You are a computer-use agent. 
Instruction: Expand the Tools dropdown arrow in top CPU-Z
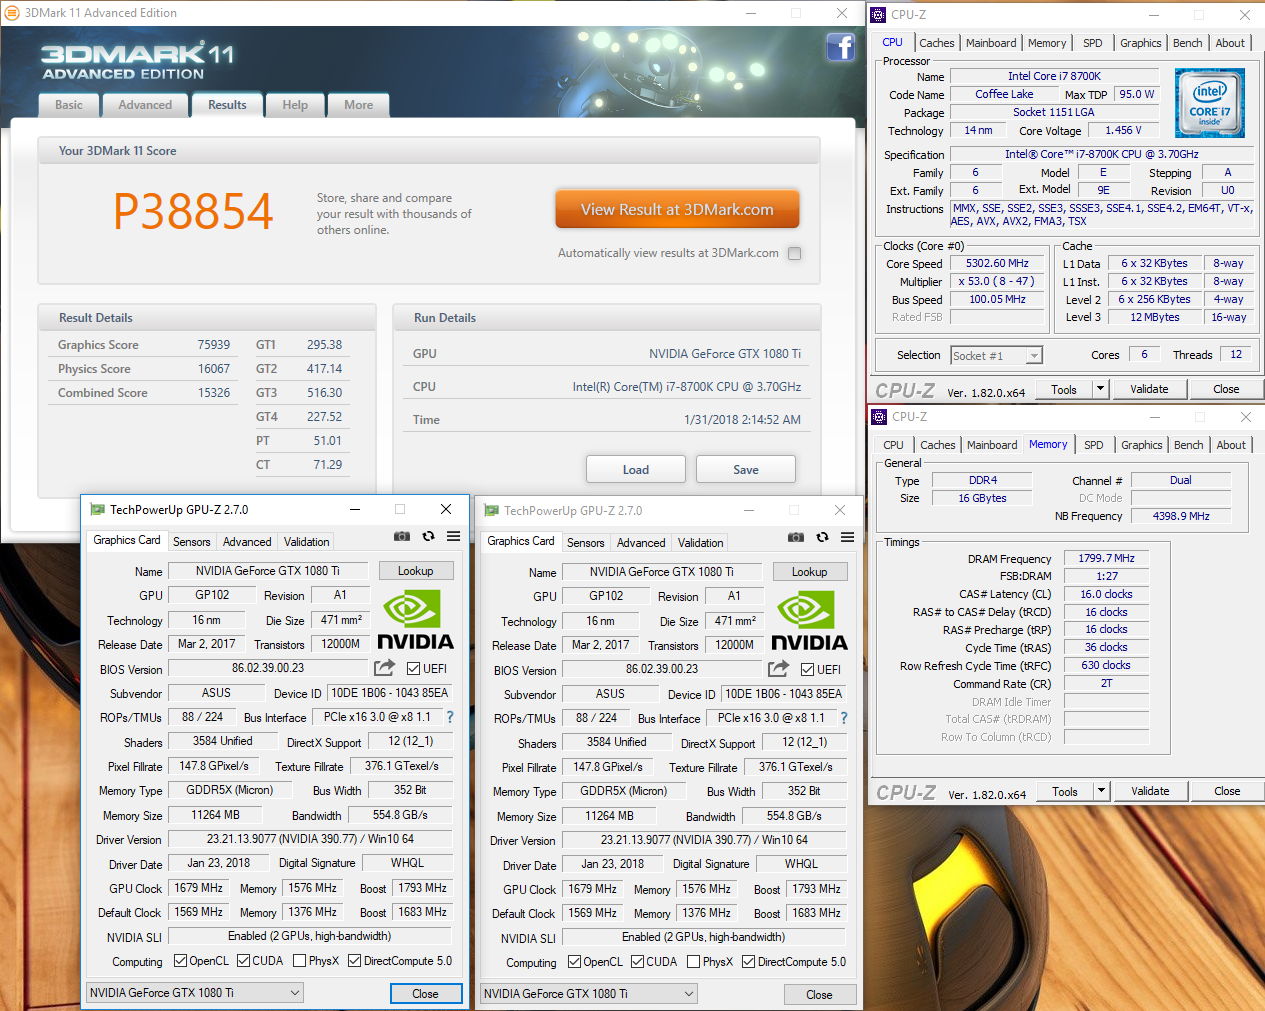point(1101,389)
